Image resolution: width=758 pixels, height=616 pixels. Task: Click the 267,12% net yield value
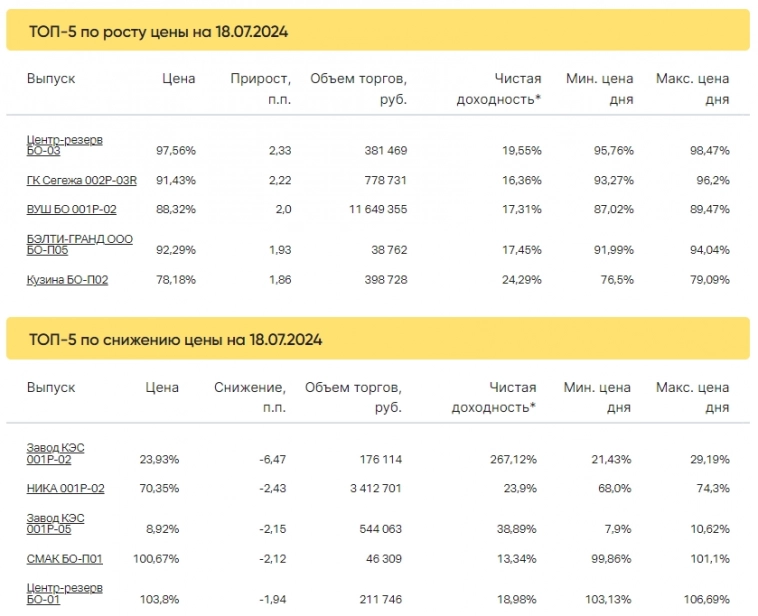point(514,459)
